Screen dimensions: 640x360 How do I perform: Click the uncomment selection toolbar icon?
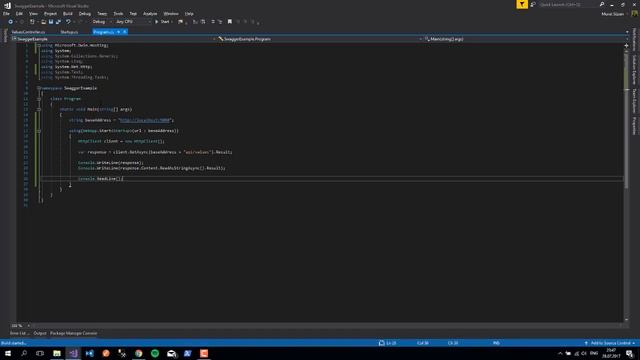click(220, 22)
